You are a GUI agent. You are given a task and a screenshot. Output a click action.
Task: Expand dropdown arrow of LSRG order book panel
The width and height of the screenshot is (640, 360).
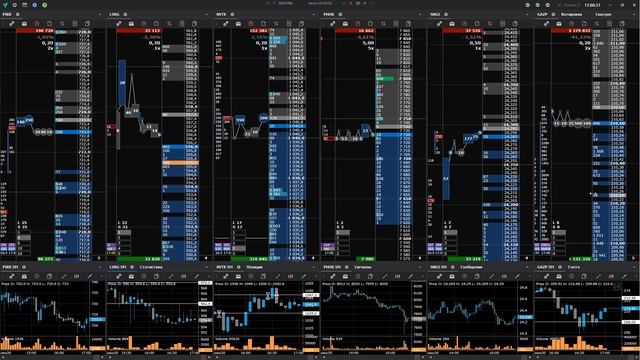click(x=207, y=14)
